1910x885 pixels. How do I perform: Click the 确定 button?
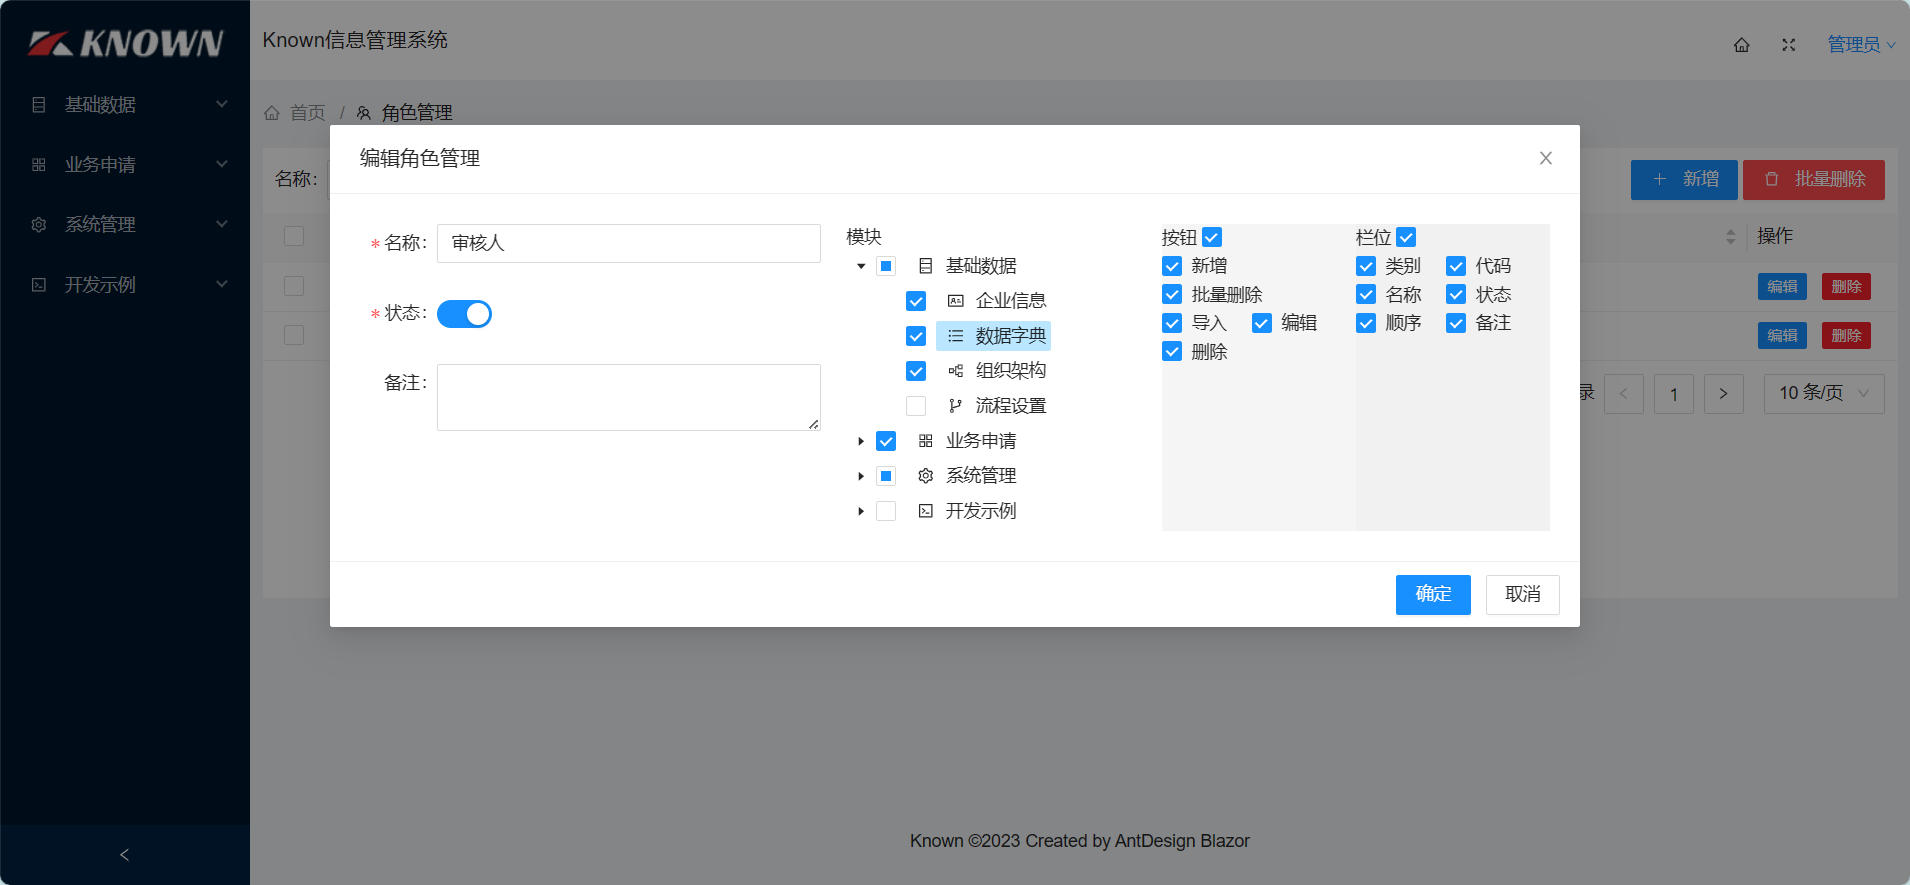[x=1433, y=594]
